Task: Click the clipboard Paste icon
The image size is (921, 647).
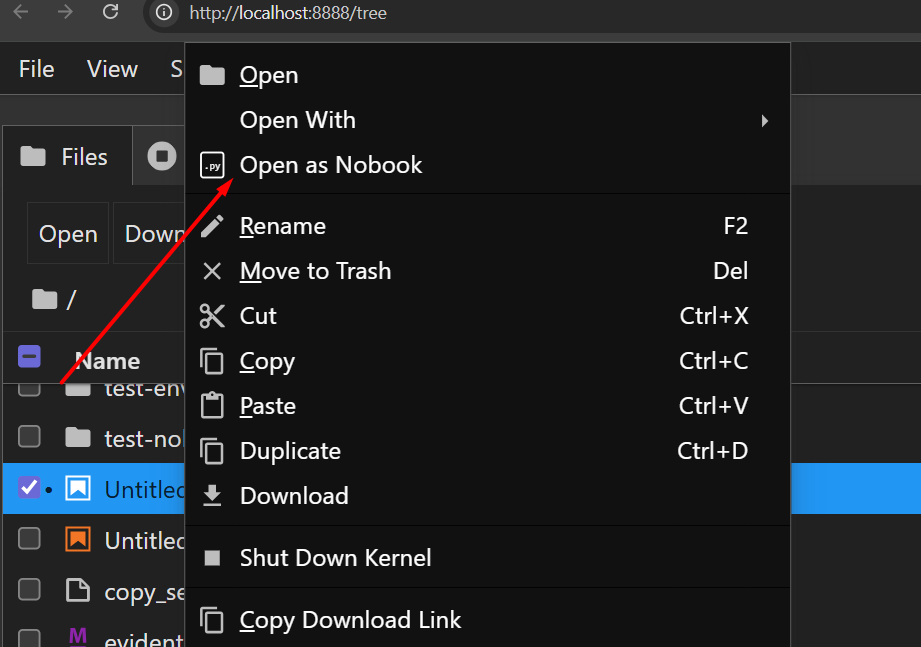Action: [212, 406]
